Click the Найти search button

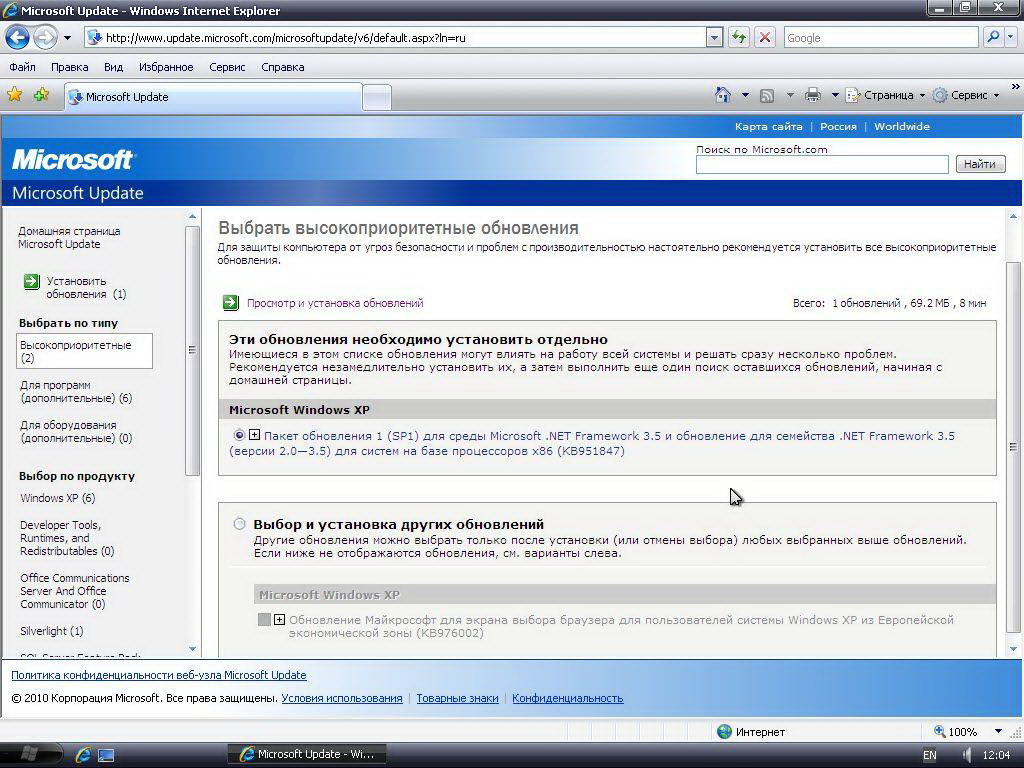(980, 164)
